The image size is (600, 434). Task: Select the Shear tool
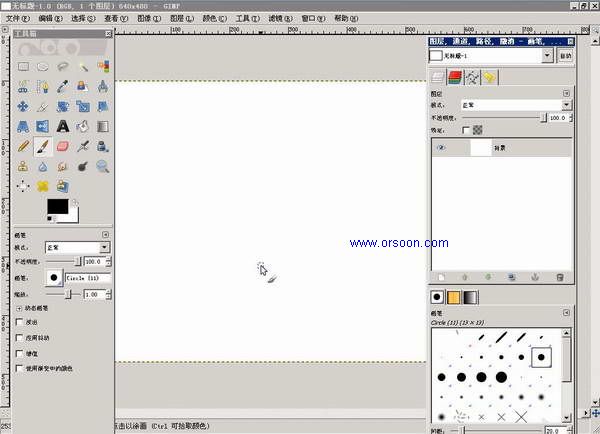103,106
